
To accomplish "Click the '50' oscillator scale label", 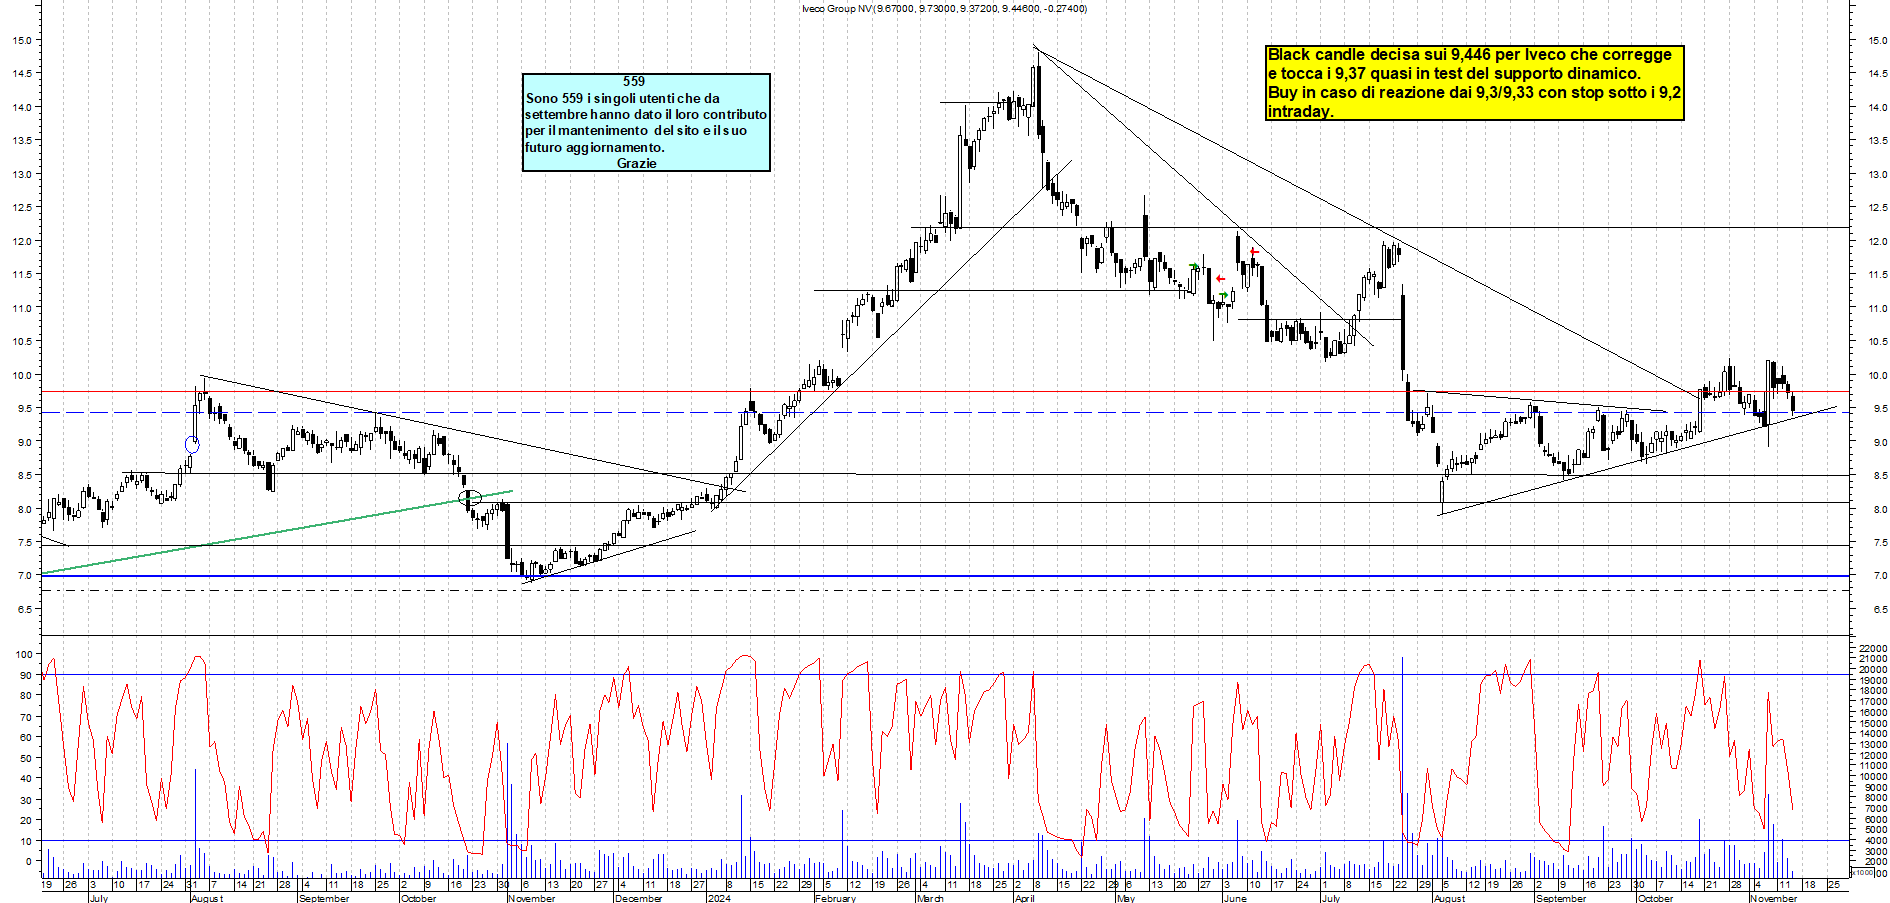I will tap(25, 758).
